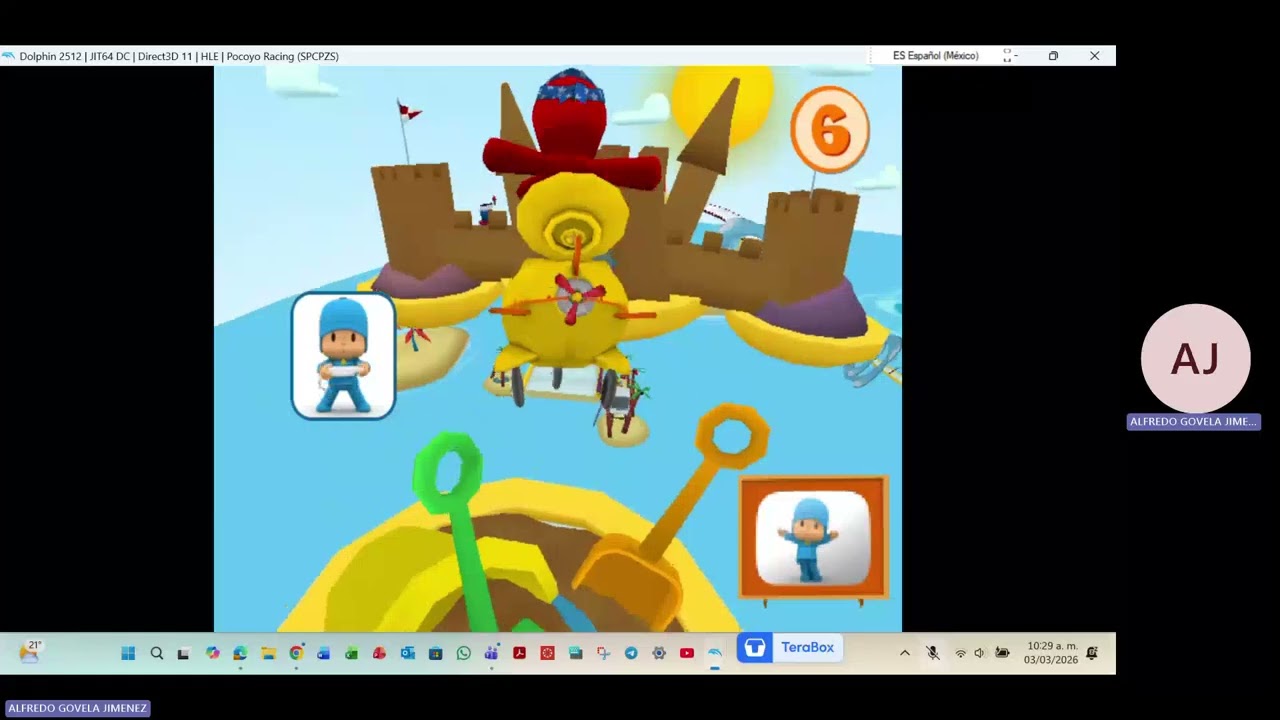Close the Dolphin emulator window
Viewport: 1280px width, 720px height.
click(x=1095, y=56)
